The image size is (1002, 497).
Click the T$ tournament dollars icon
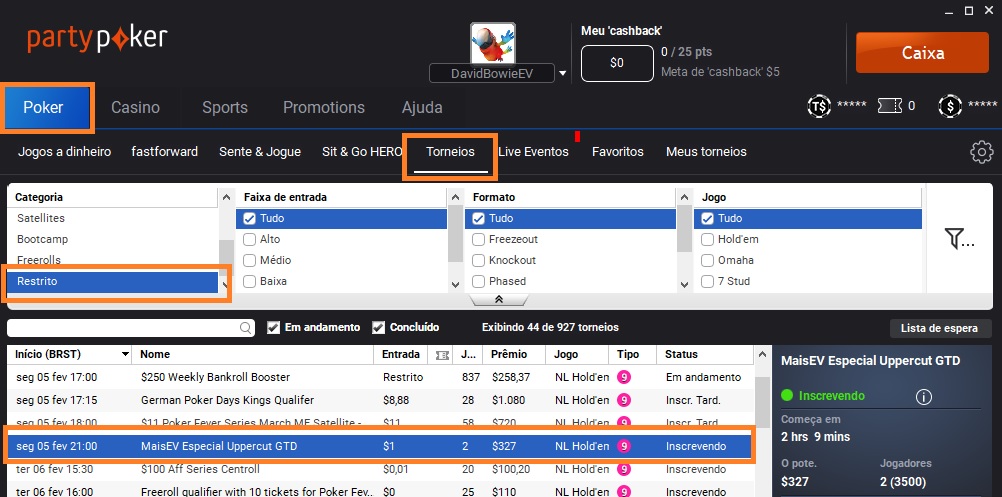click(x=819, y=106)
